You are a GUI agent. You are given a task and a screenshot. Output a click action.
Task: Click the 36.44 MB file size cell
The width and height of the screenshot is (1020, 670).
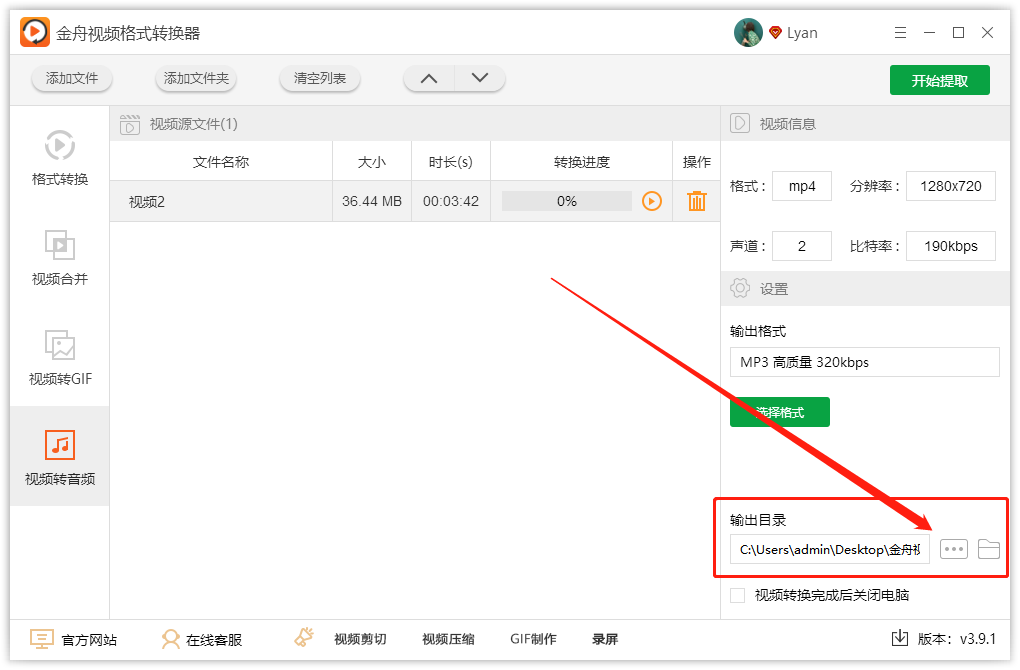(371, 202)
